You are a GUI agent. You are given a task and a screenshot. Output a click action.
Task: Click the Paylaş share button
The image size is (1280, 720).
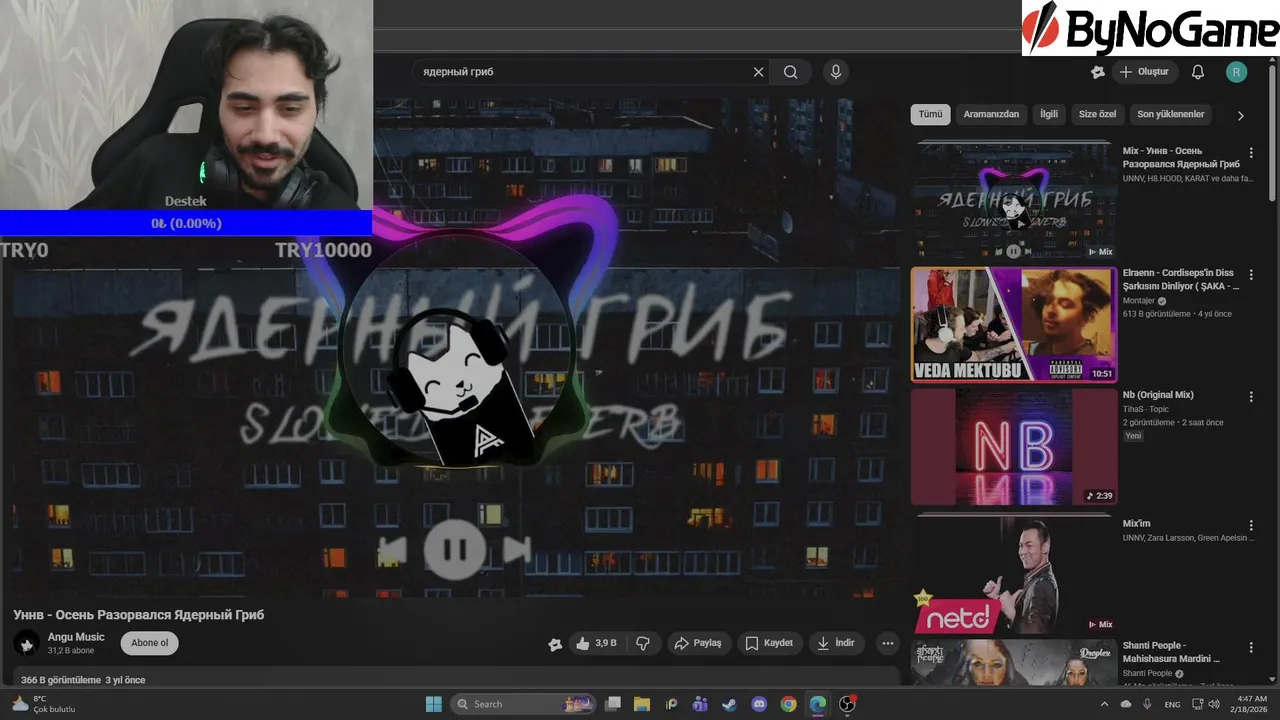click(698, 643)
